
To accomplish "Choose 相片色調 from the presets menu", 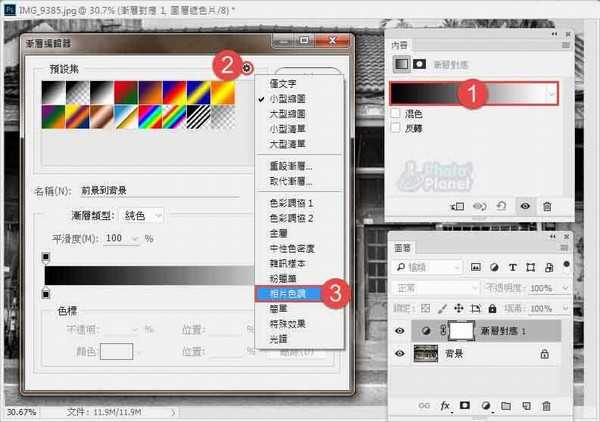I will [x=289, y=293].
